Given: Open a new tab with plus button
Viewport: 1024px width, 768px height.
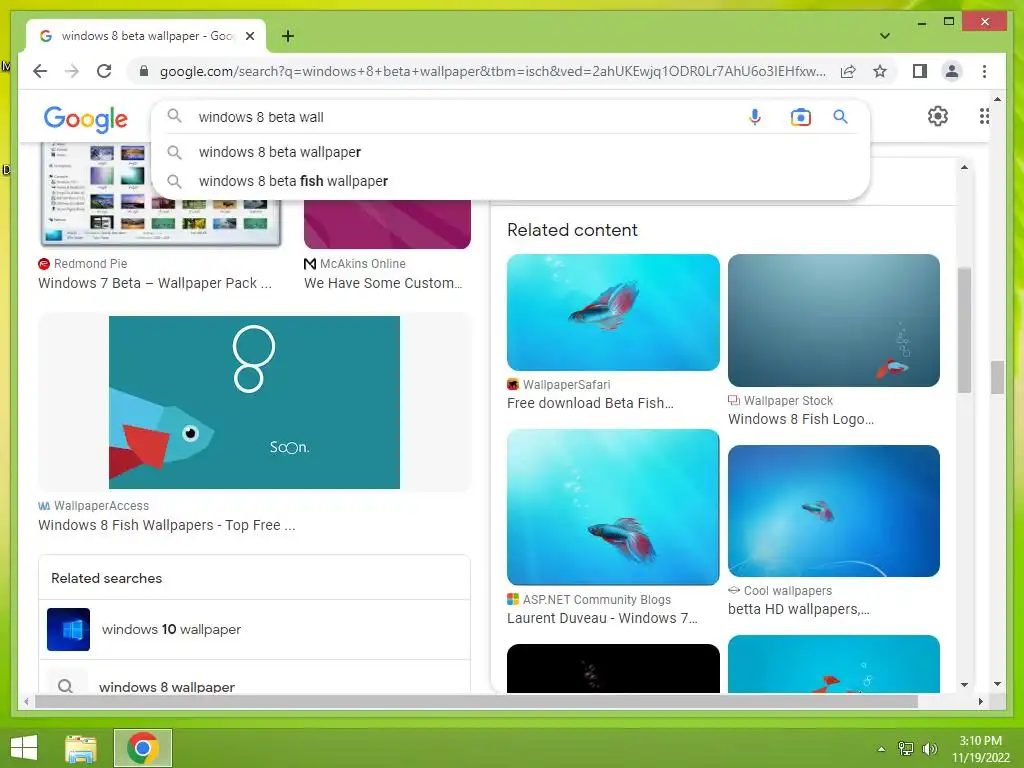Looking at the screenshot, I should tap(287, 36).
